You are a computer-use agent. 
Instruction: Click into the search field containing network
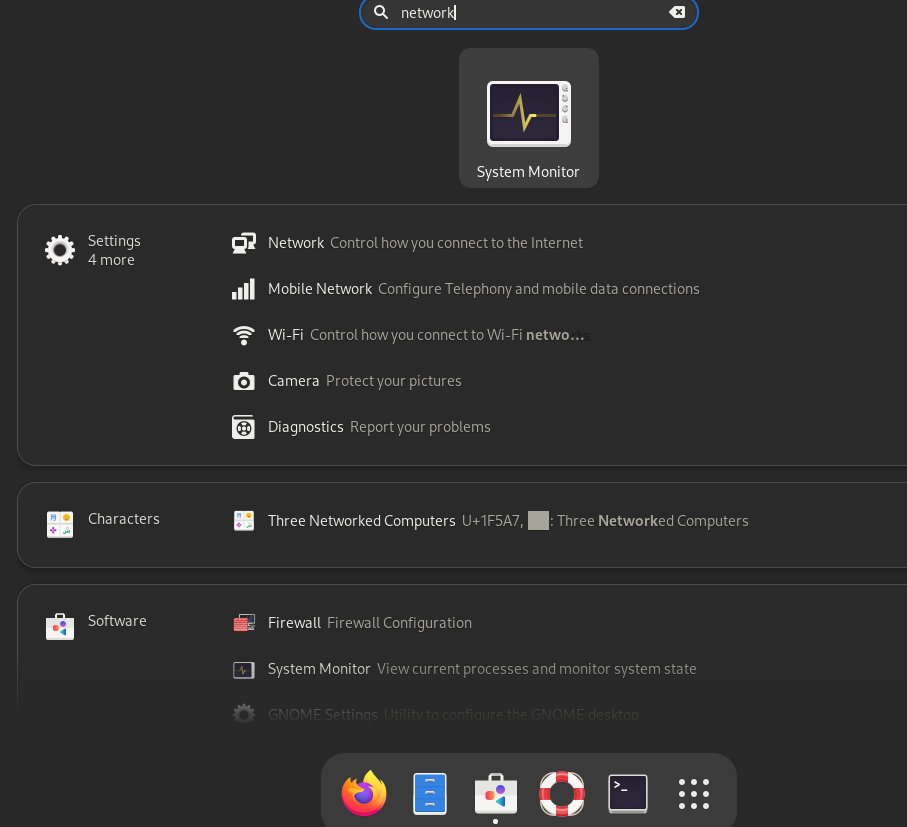pyautogui.click(x=528, y=13)
